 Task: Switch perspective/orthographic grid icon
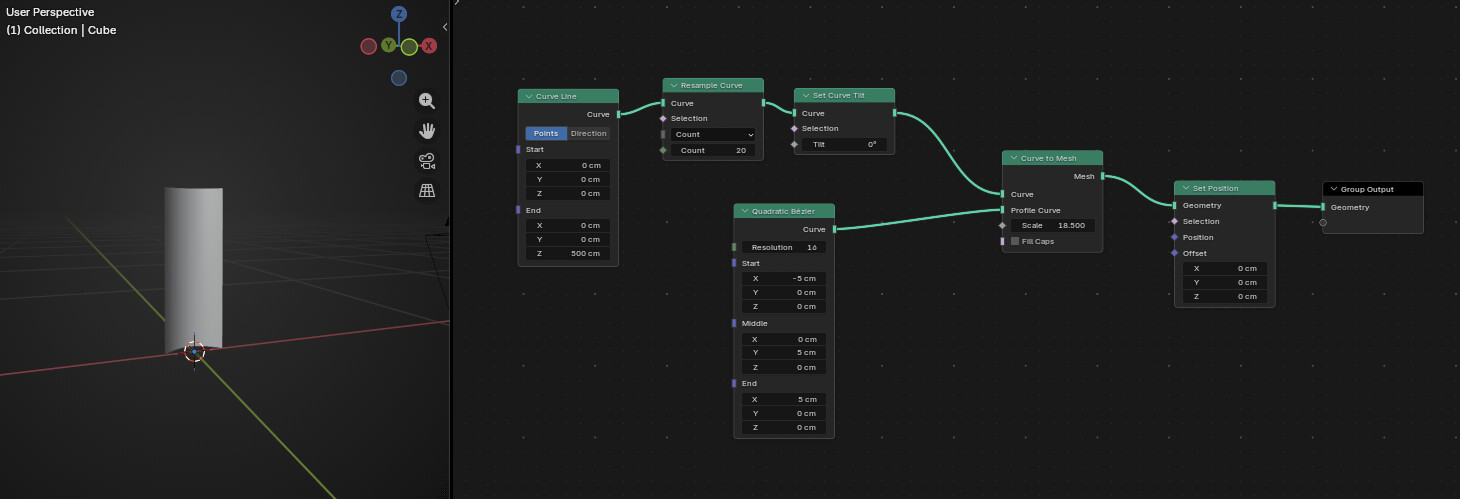click(x=427, y=190)
